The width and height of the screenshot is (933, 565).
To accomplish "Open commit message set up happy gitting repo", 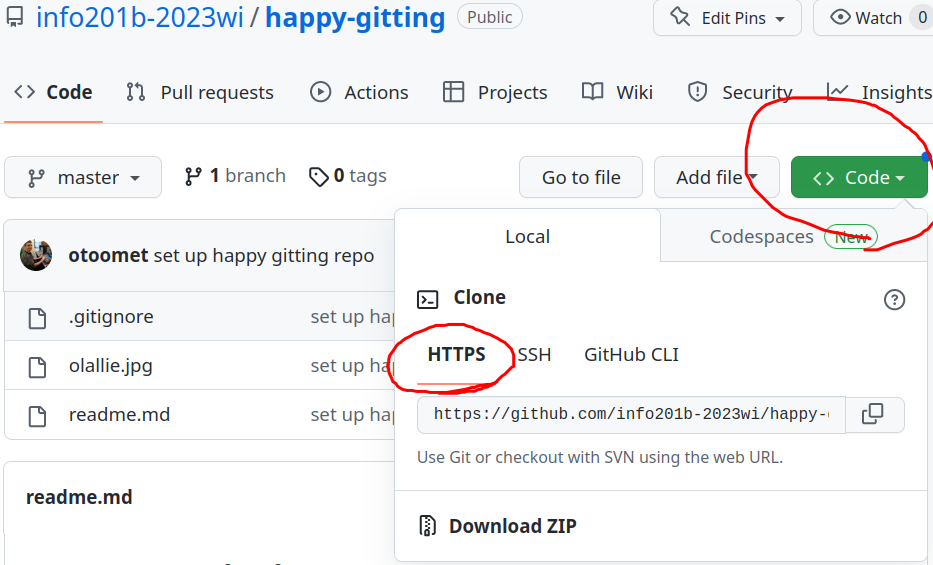I will (264, 255).
